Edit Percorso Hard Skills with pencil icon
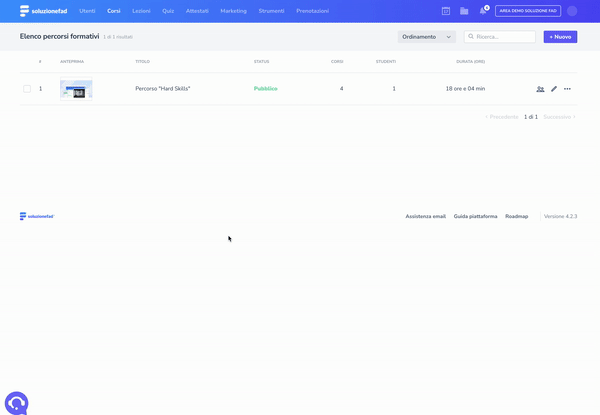The image size is (600, 415). tap(554, 89)
